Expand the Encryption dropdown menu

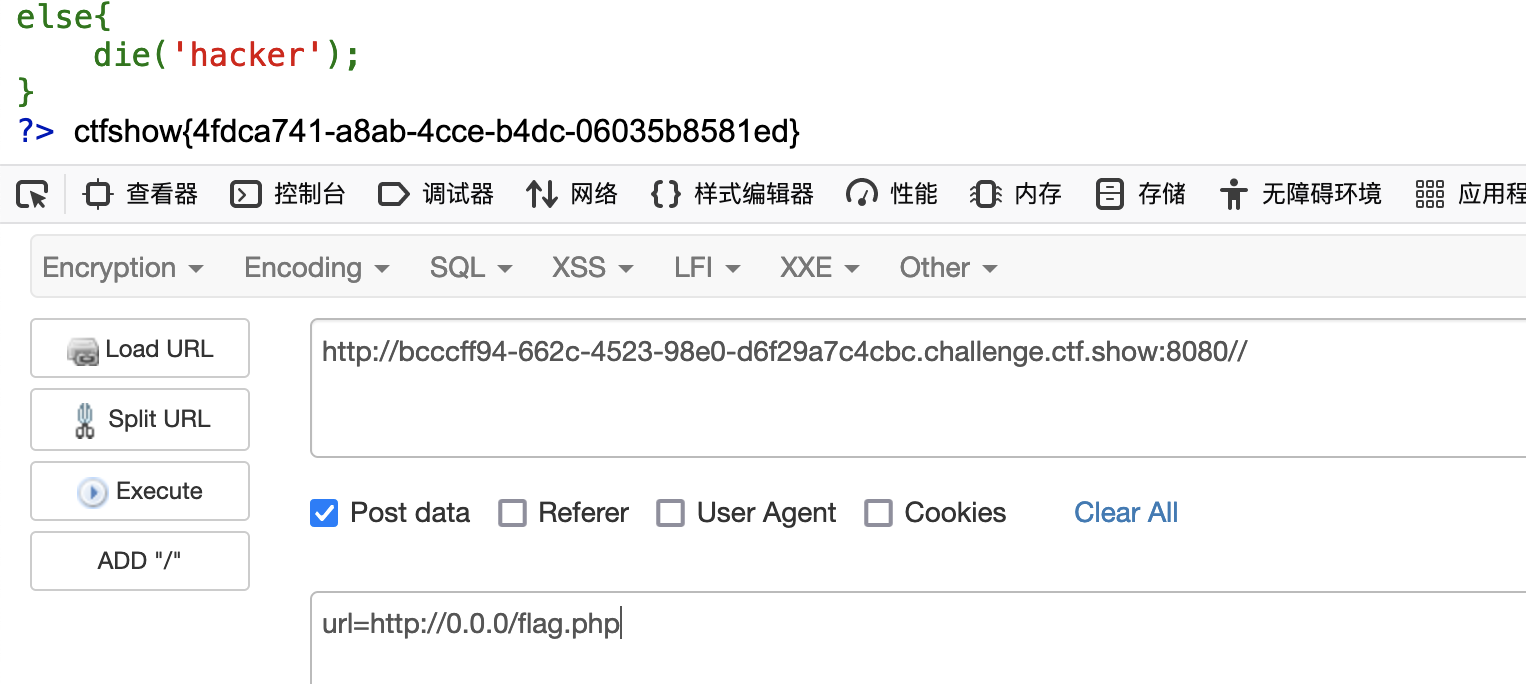123,268
